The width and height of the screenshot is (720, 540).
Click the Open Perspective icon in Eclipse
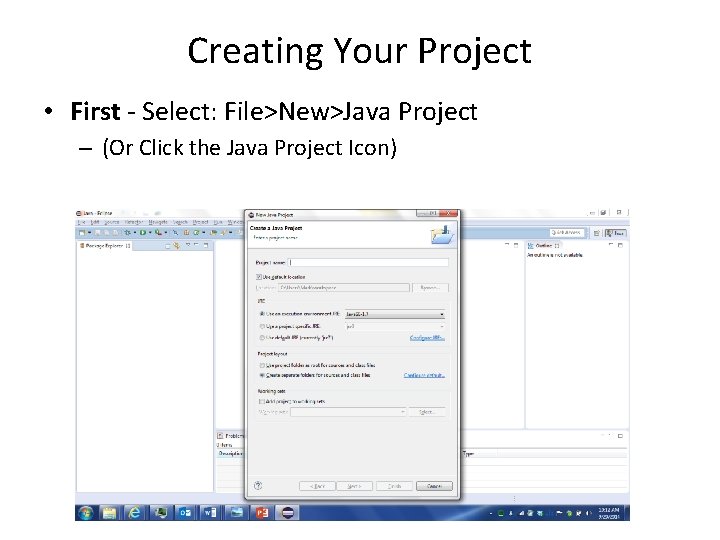click(x=596, y=233)
